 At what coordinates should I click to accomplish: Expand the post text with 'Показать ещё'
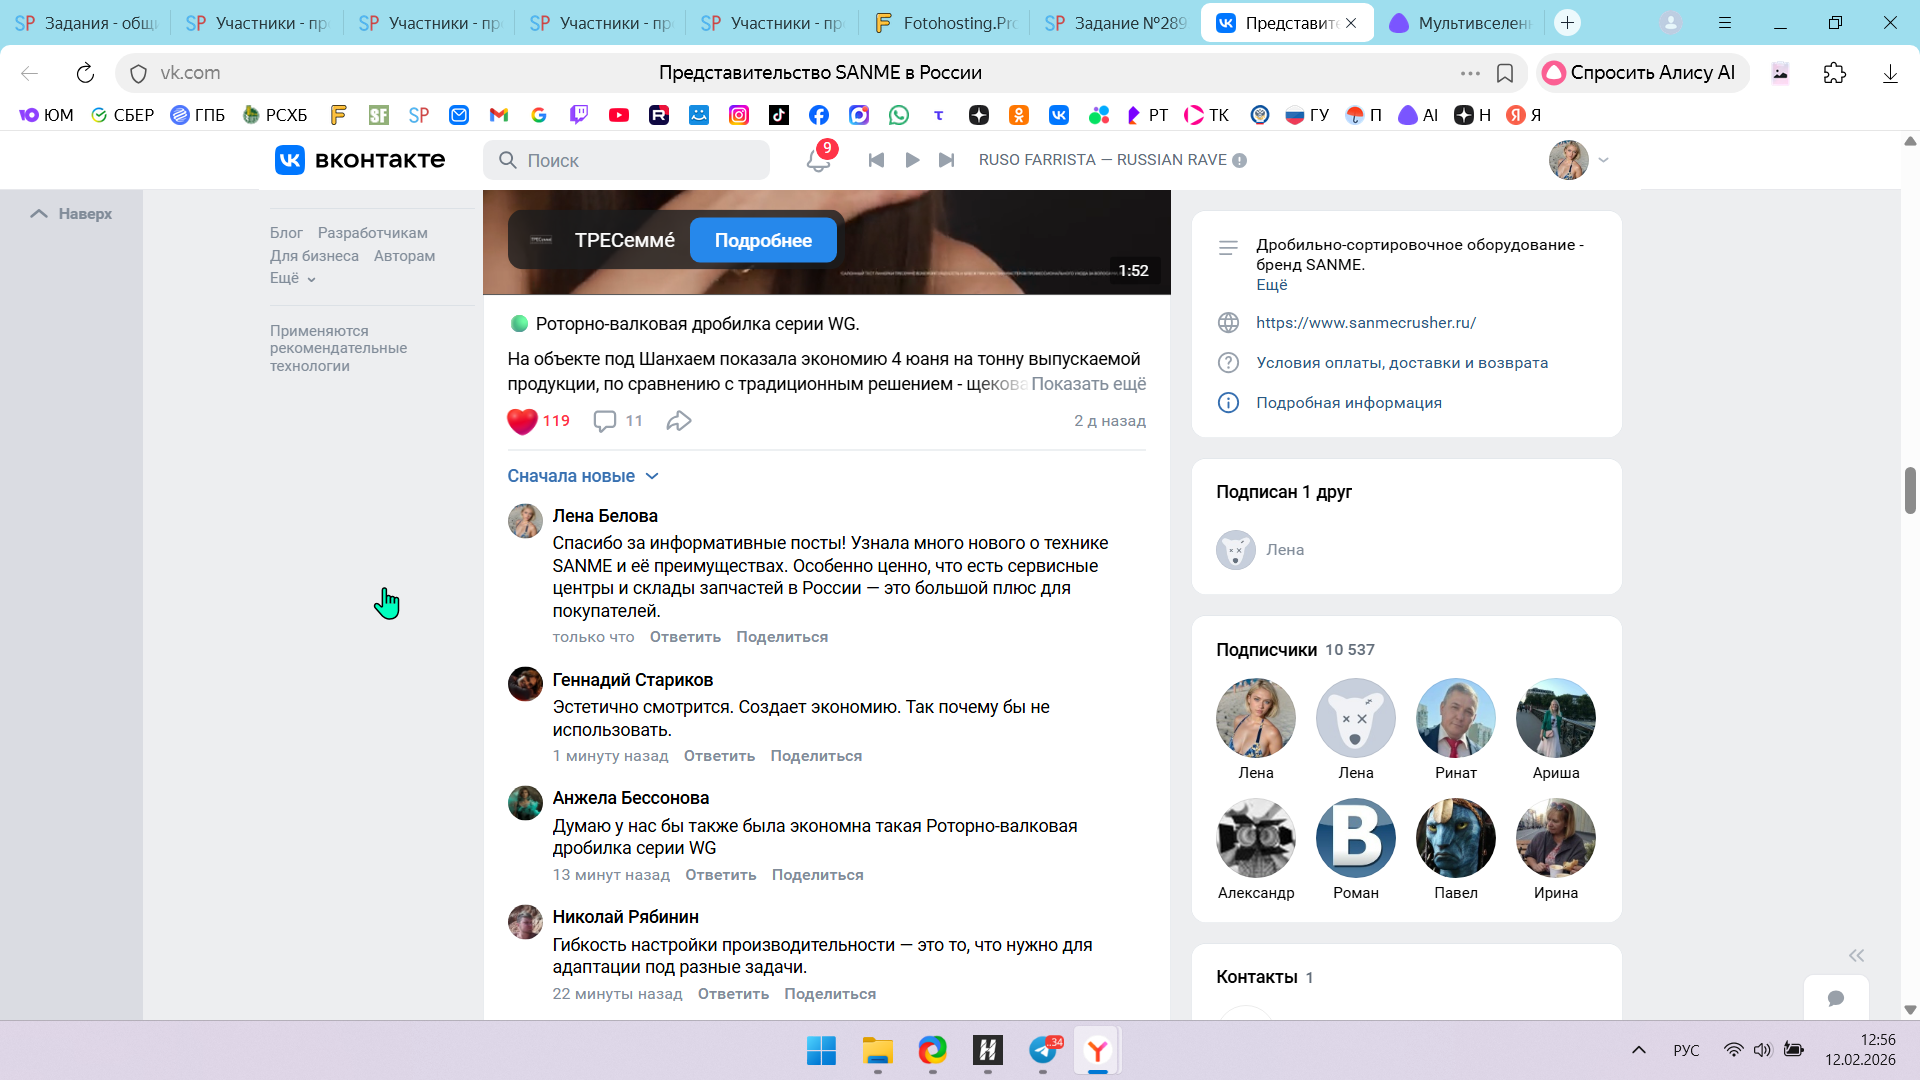1088,384
